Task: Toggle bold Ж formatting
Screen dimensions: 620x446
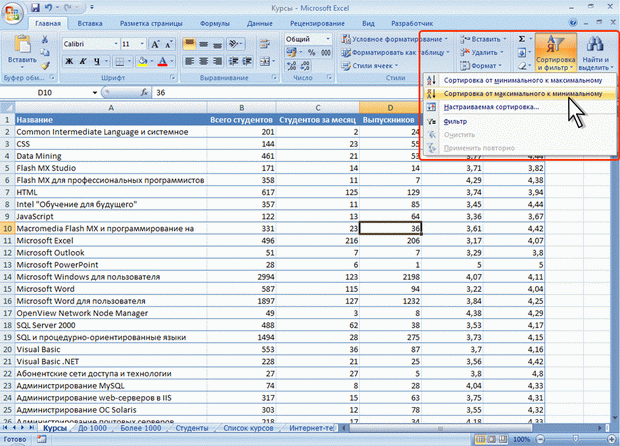Action: (x=69, y=61)
